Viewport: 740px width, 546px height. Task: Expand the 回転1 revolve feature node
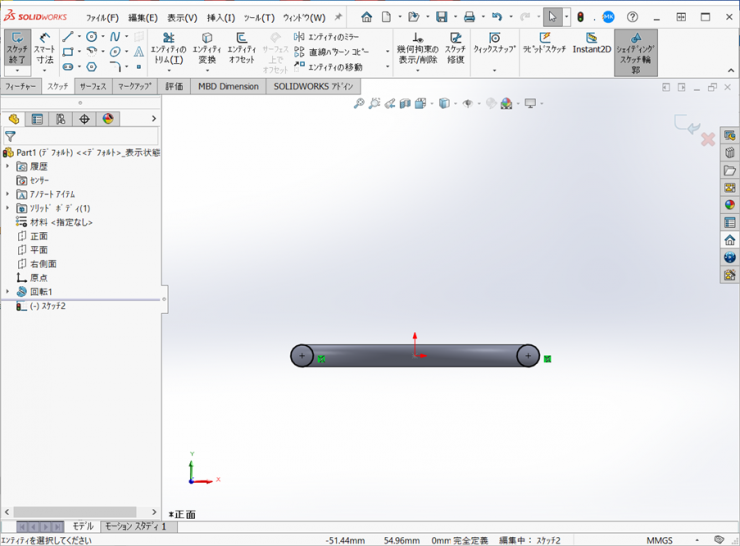(8, 292)
